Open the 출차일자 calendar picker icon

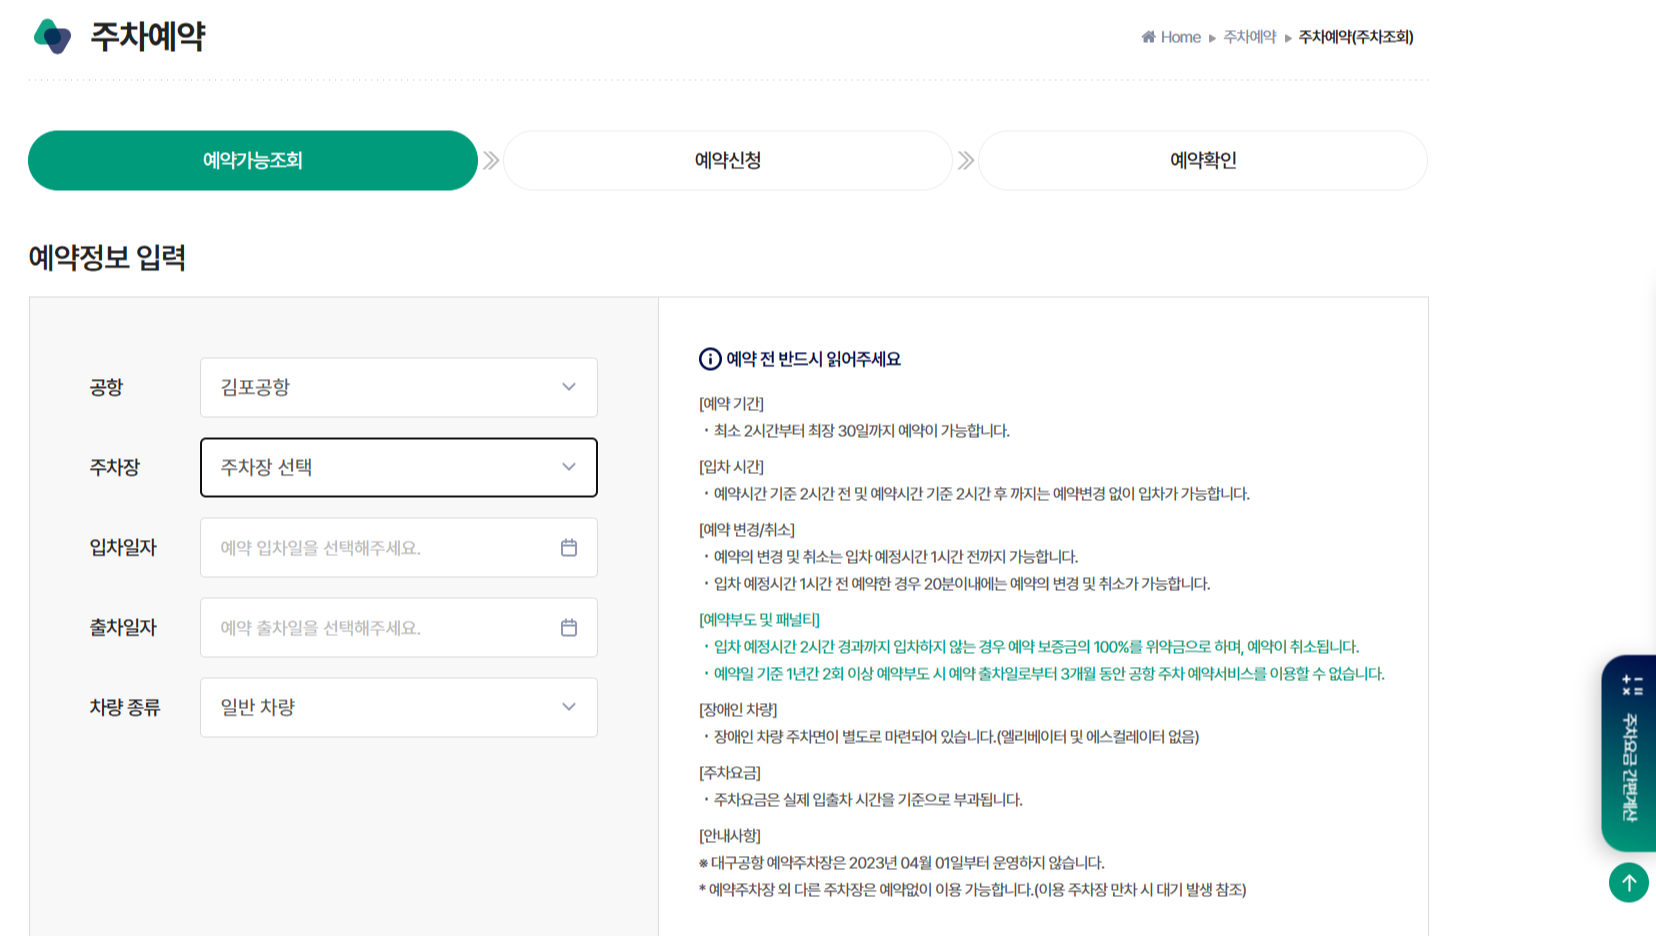(570, 627)
